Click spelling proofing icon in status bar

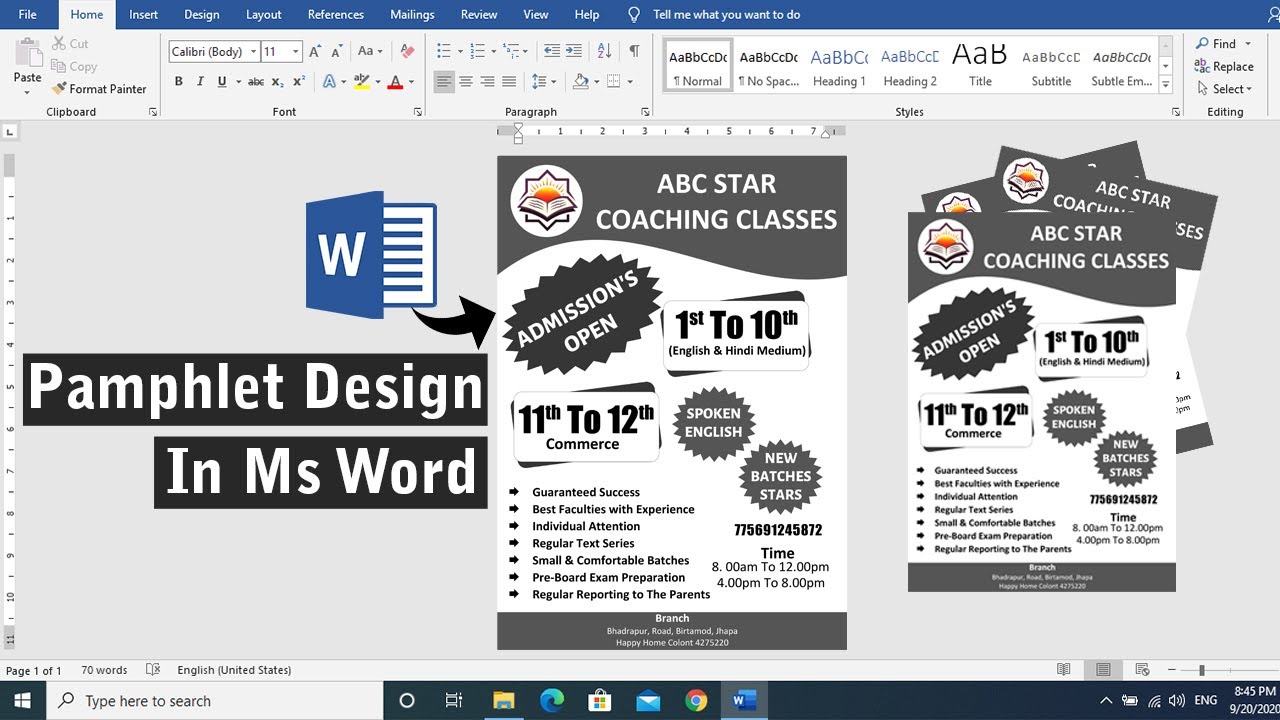pyautogui.click(x=153, y=670)
